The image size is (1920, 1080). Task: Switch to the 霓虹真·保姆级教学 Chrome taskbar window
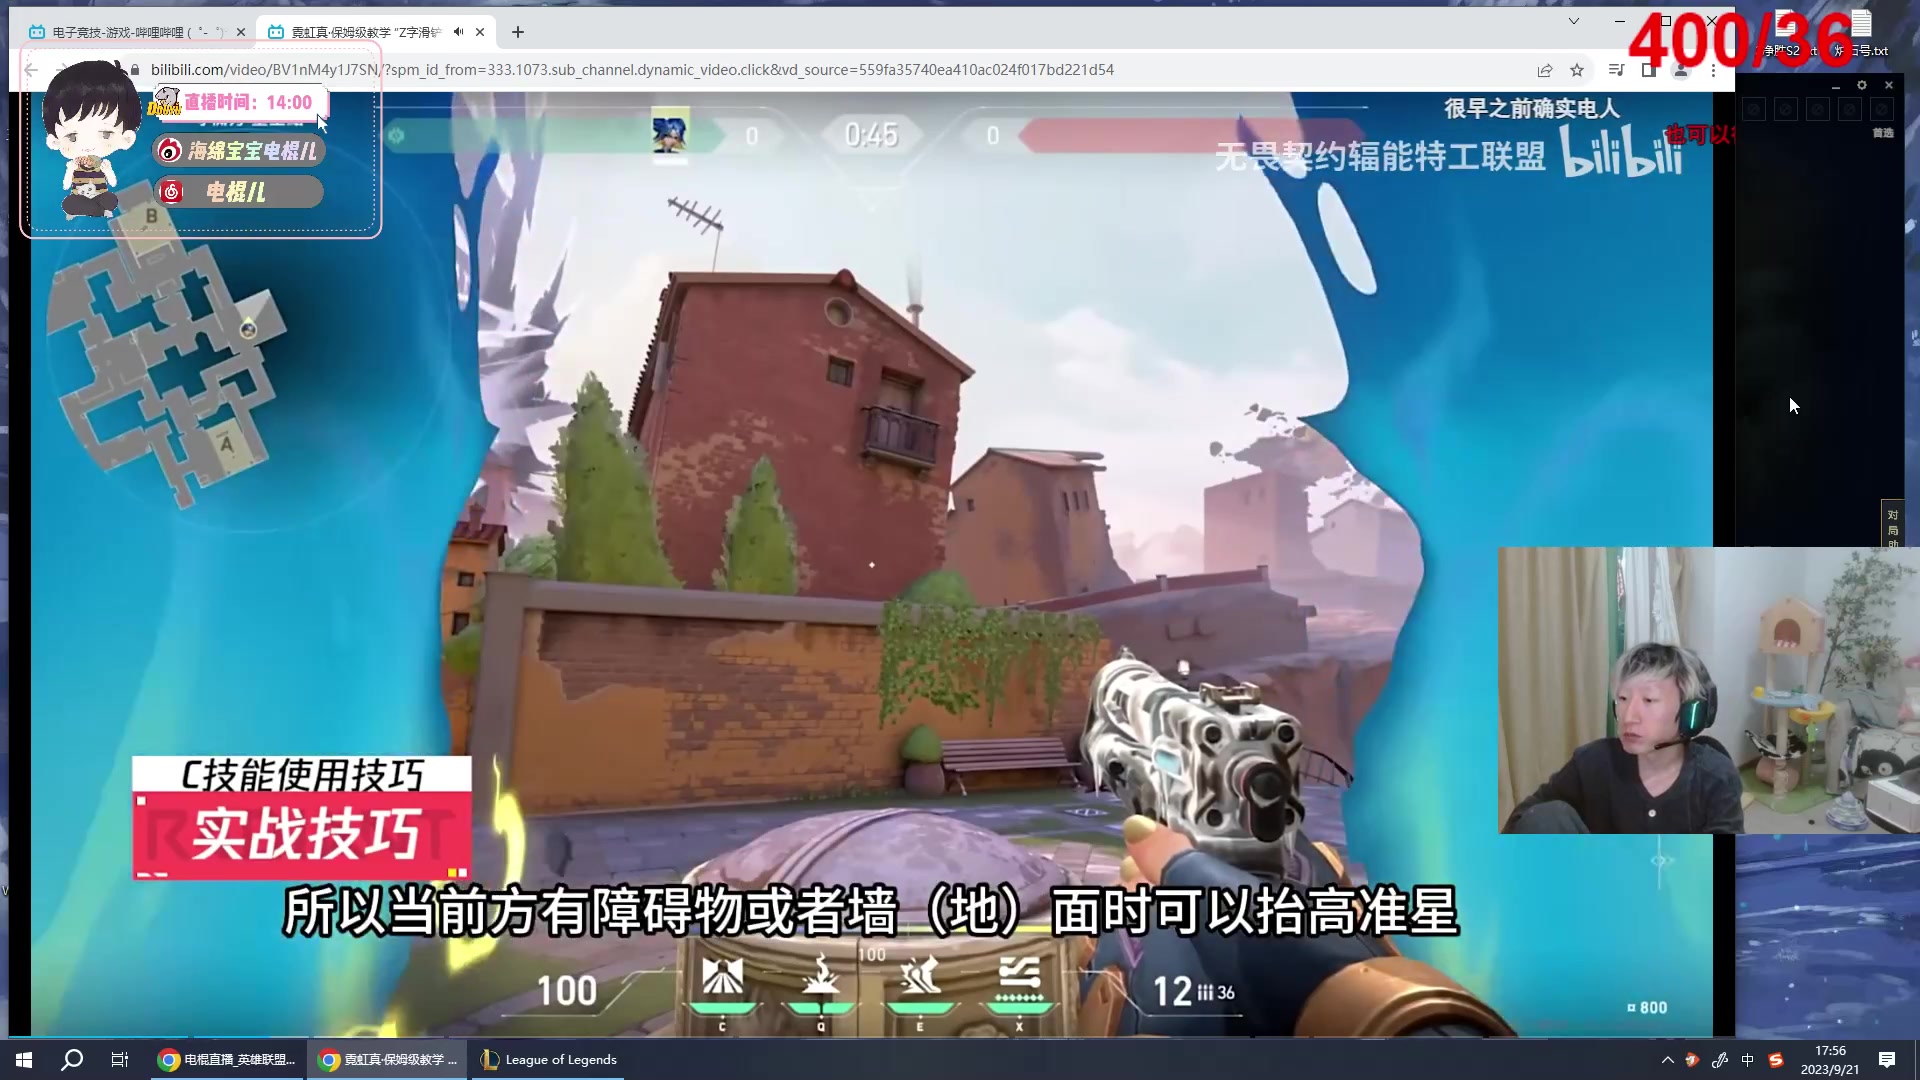(388, 1060)
